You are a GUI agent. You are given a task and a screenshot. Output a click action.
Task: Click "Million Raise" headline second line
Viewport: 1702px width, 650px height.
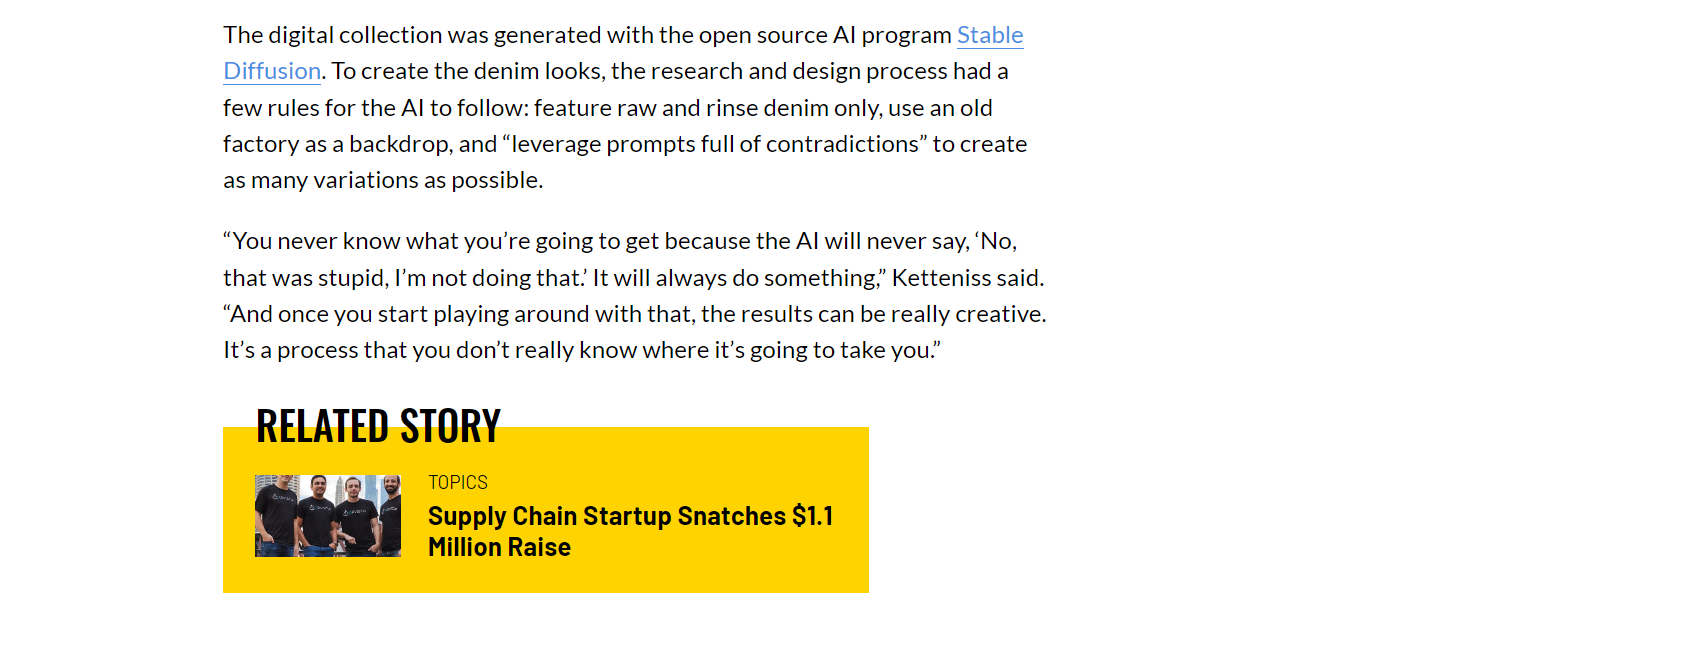[x=499, y=547]
